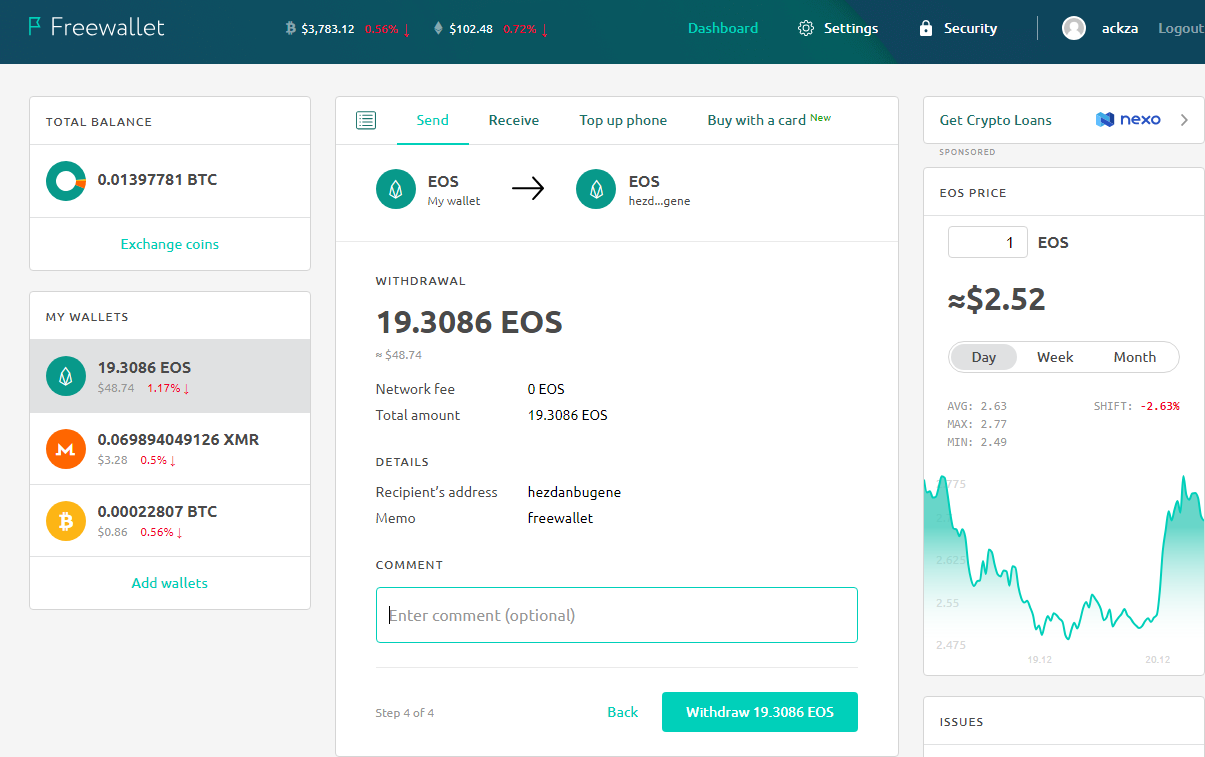Click the Bitcoin price ticker icon
The image size is (1205, 757).
291,29
